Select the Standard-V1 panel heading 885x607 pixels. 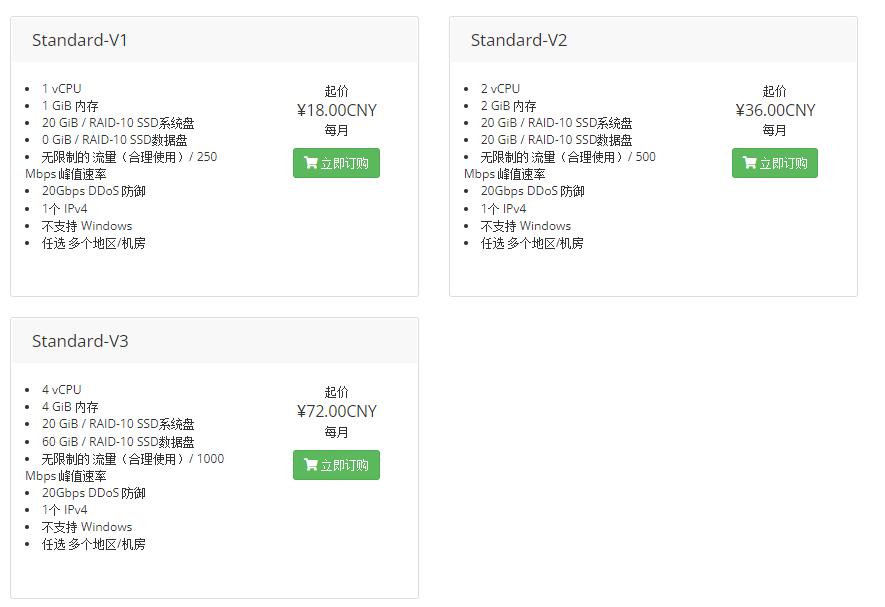[80, 40]
